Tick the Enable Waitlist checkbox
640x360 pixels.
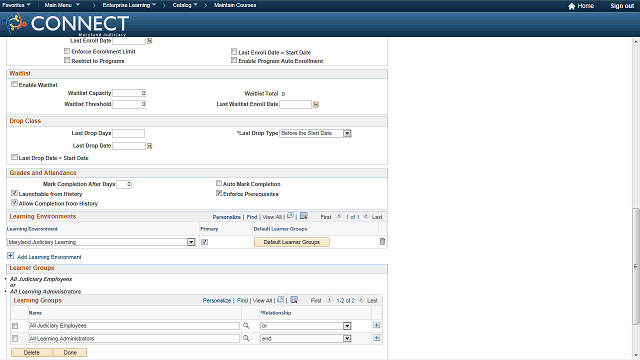pyautogui.click(x=14, y=84)
